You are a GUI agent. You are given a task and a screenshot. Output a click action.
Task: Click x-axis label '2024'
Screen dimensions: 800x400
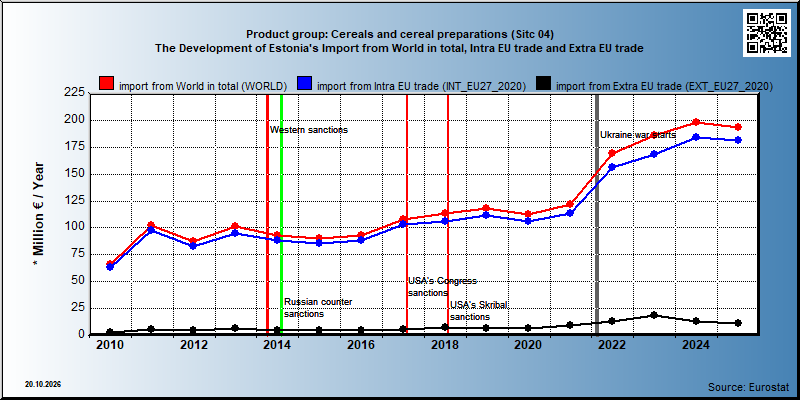coord(696,345)
